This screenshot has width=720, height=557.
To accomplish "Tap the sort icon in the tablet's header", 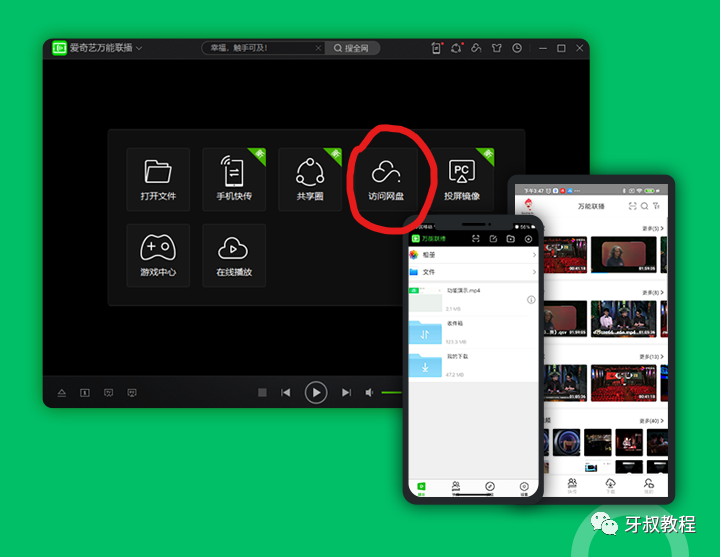I will [x=657, y=206].
